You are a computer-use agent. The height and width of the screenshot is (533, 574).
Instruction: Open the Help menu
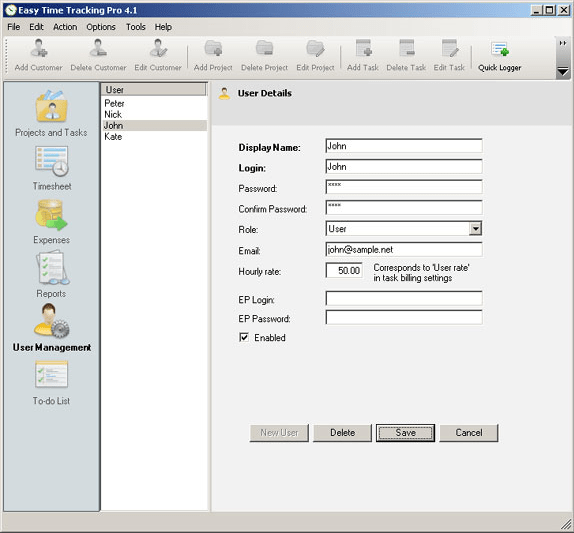click(x=163, y=27)
